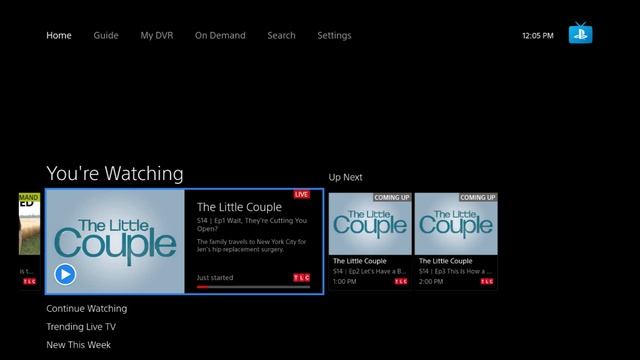Click the 12:05 PM clock

pyautogui.click(x=538, y=36)
